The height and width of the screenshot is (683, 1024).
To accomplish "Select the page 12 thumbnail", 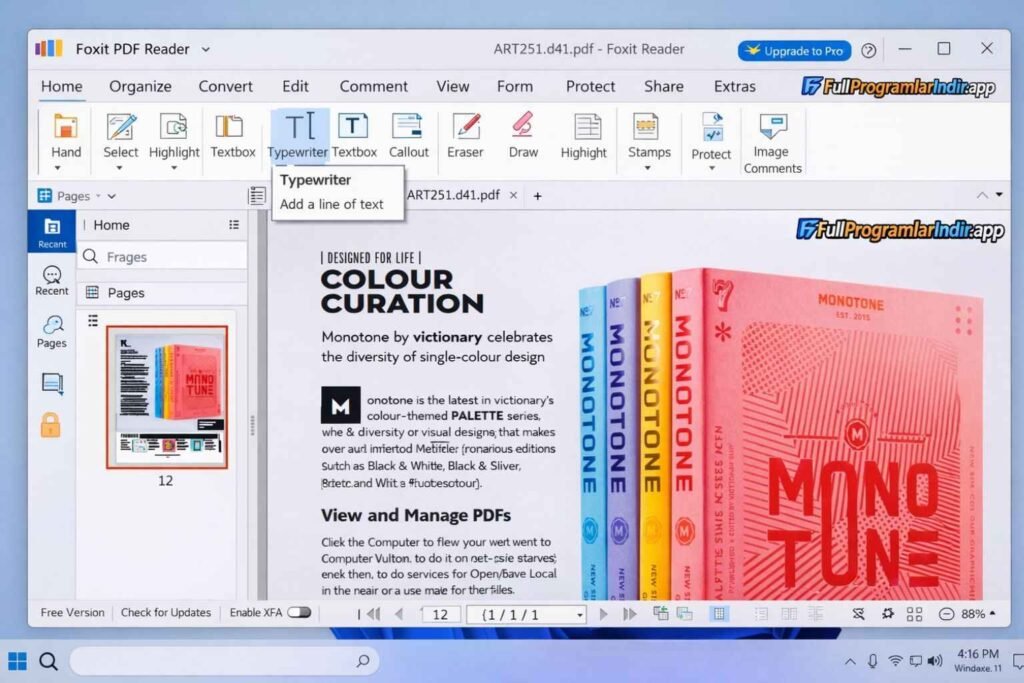I will pos(166,395).
